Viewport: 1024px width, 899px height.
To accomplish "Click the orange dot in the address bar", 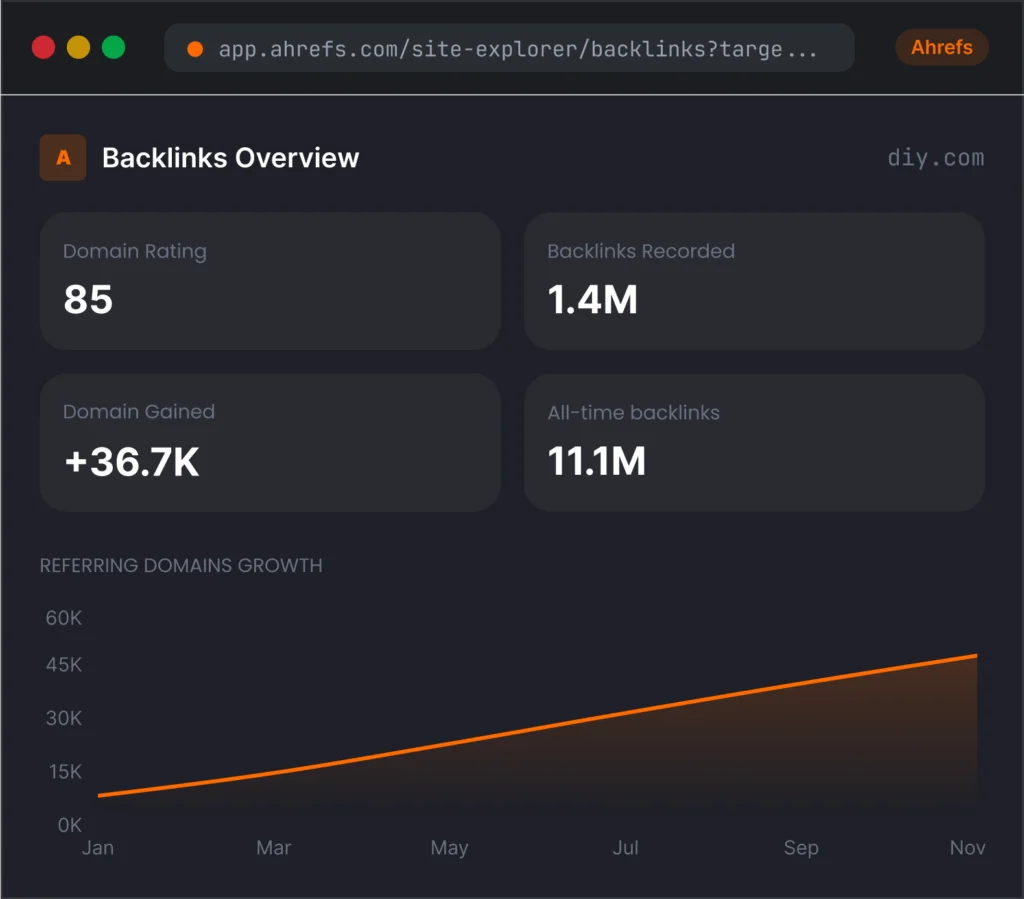I will pos(195,49).
